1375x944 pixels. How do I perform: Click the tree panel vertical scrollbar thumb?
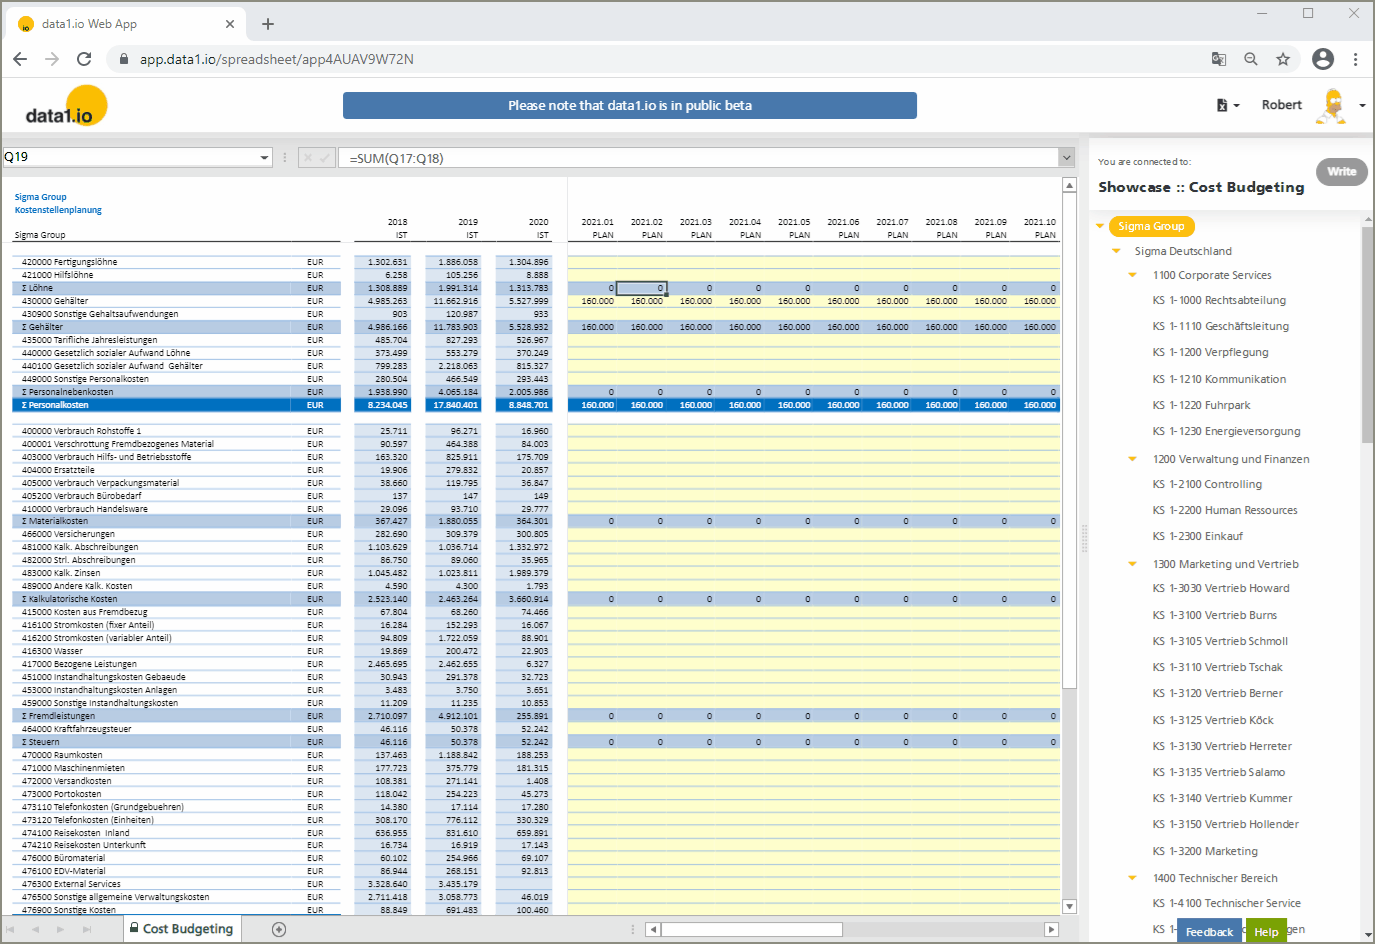click(1367, 334)
